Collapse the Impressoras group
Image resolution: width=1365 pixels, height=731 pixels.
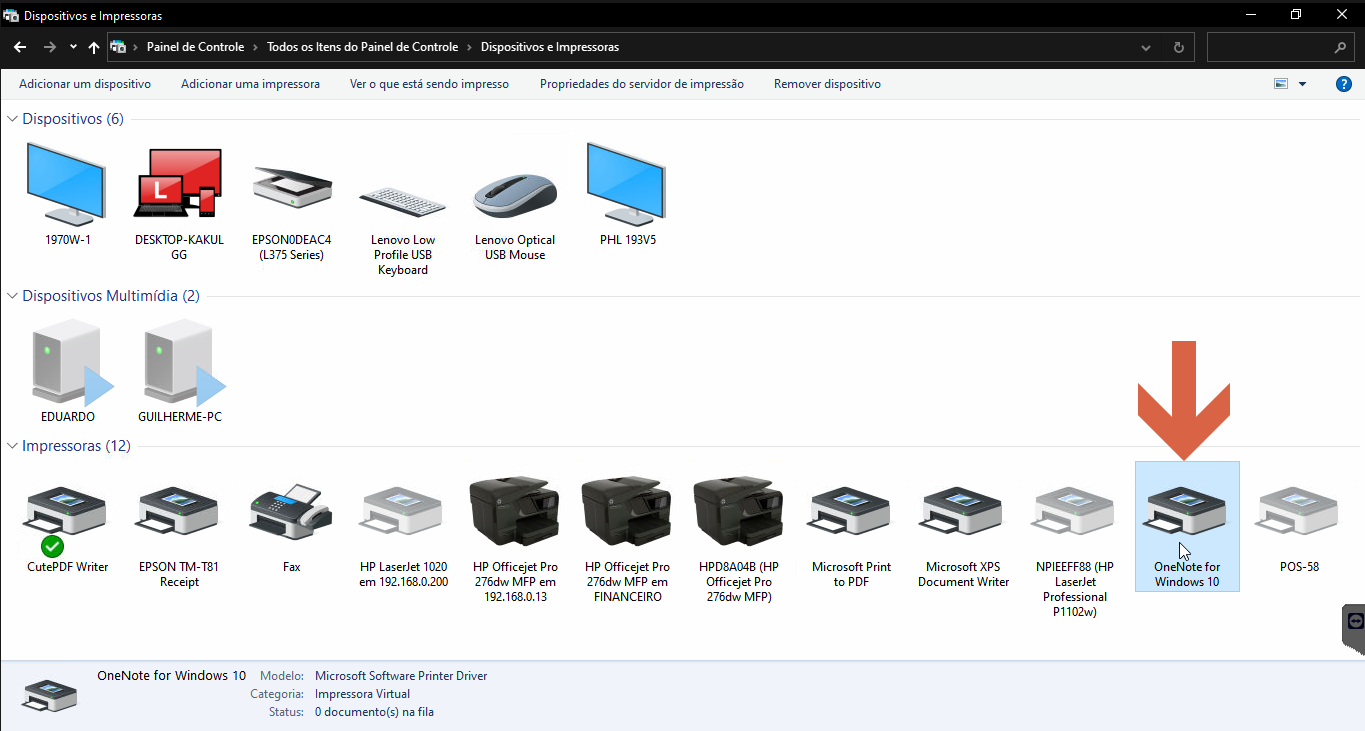pyautogui.click(x=13, y=446)
